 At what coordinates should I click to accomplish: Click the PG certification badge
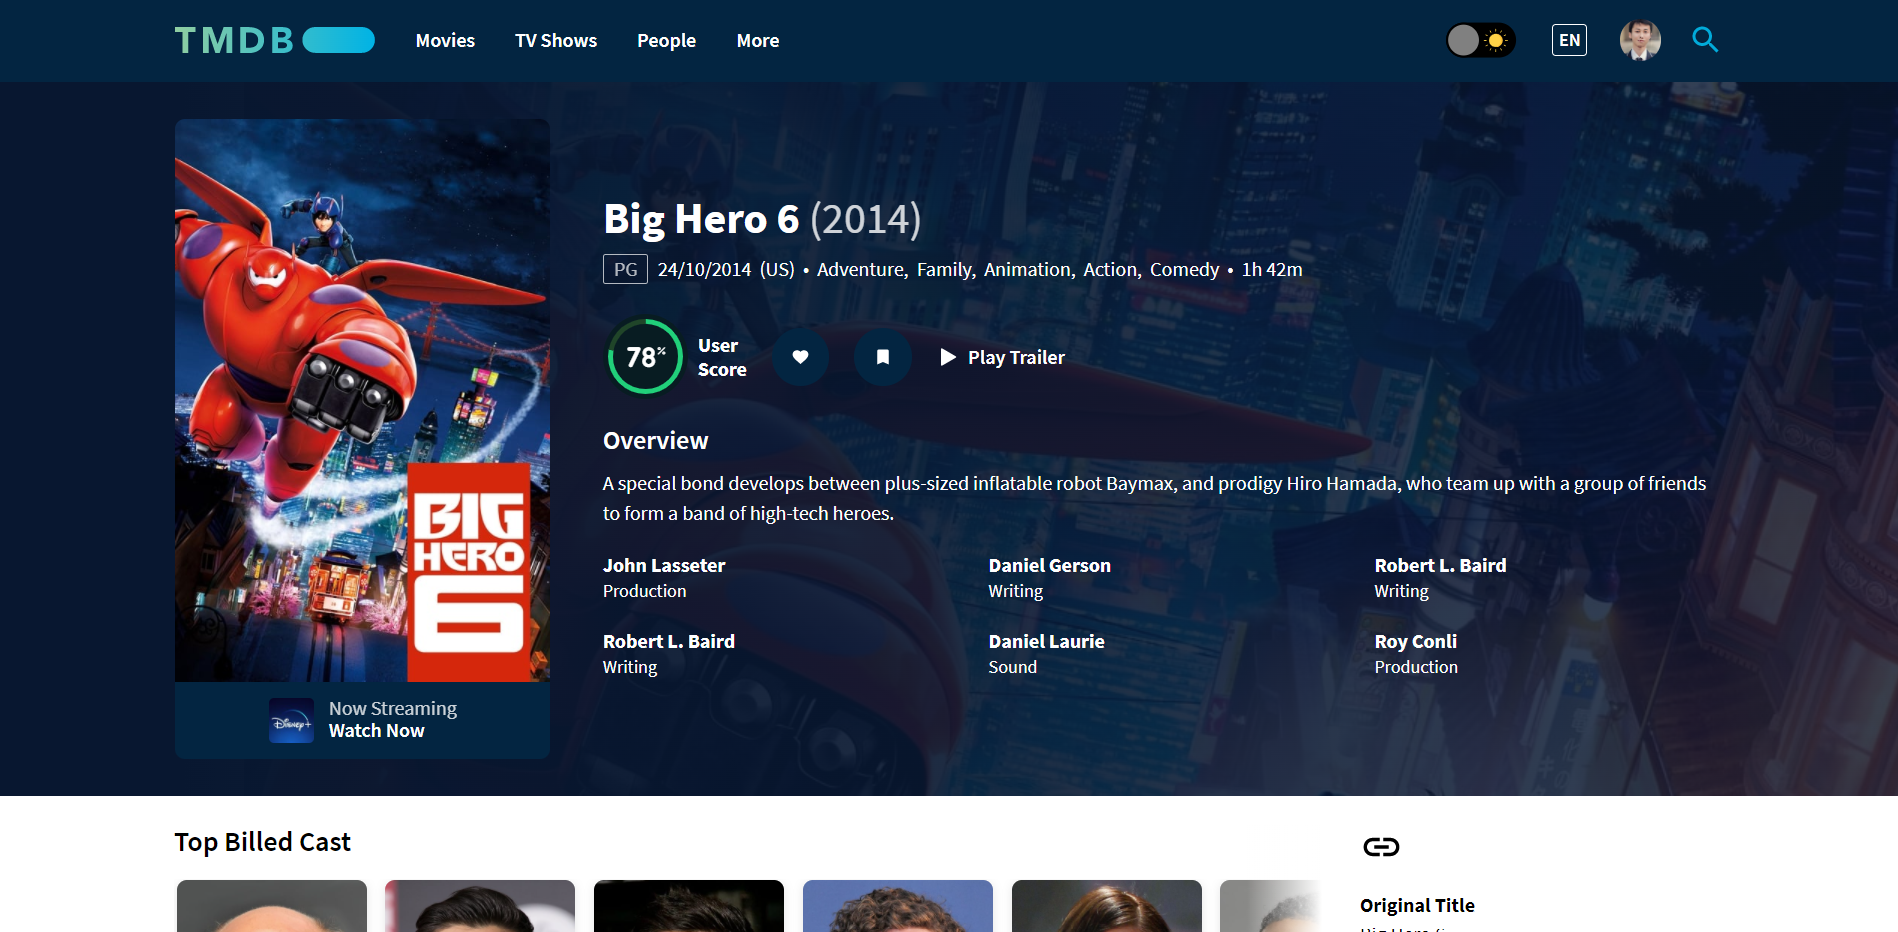(625, 270)
